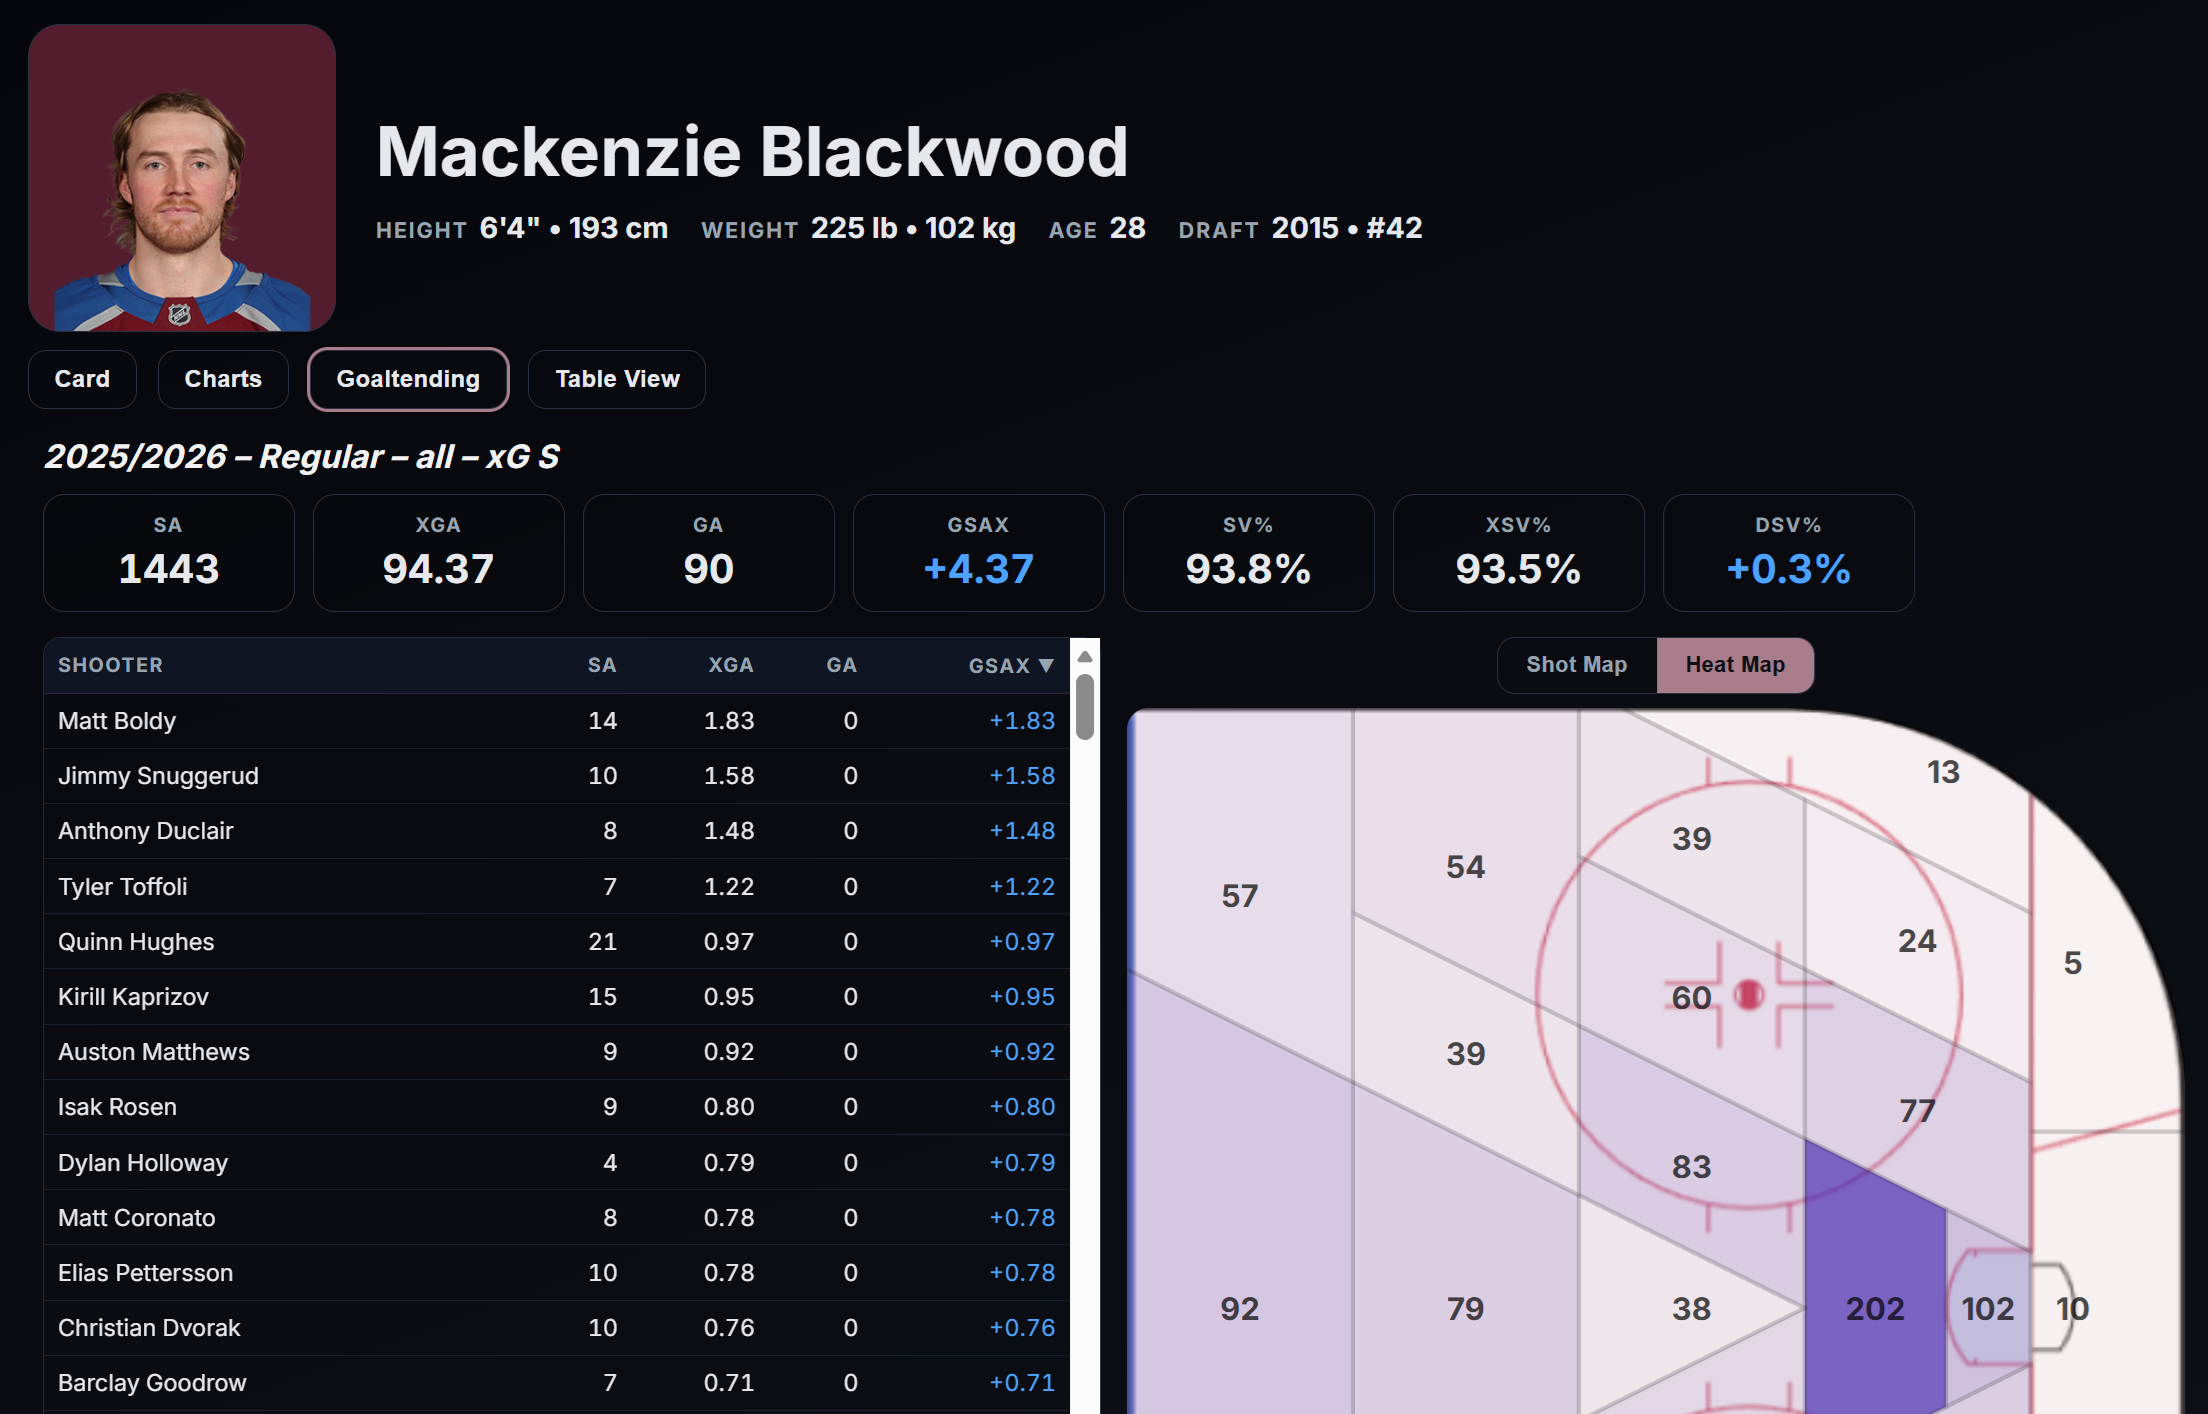Click the GSAX +4.37 stat card
The image size is (2208, 1414).
point(978,553)
